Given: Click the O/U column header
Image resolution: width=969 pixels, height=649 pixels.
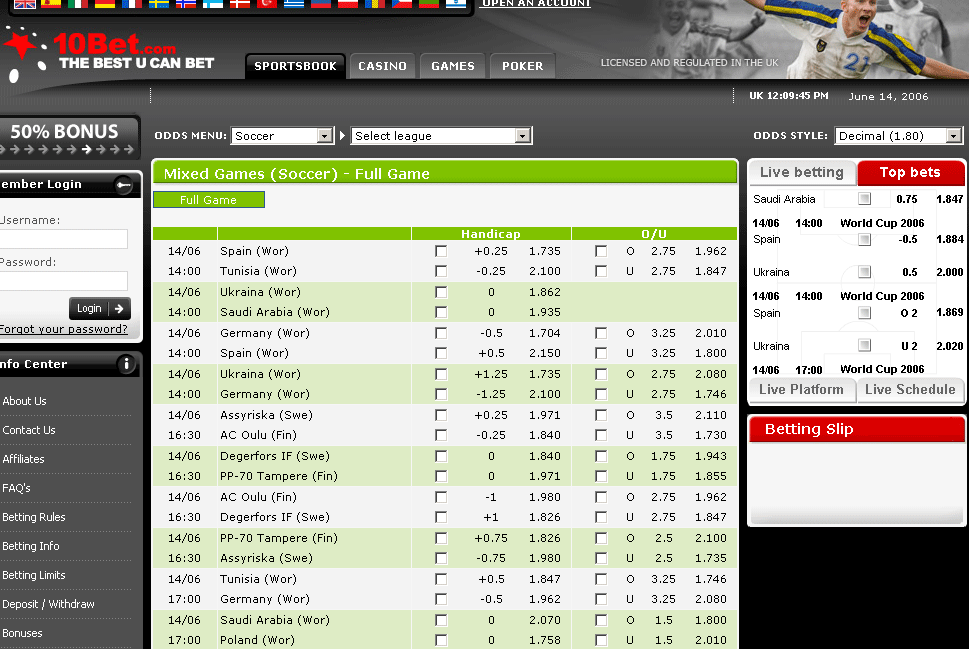Looking at the screenshot, I should [654, 234].
